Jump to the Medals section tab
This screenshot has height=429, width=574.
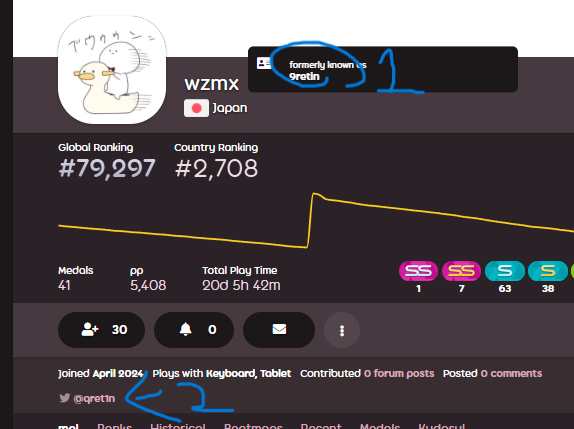[x=380, y=426]
